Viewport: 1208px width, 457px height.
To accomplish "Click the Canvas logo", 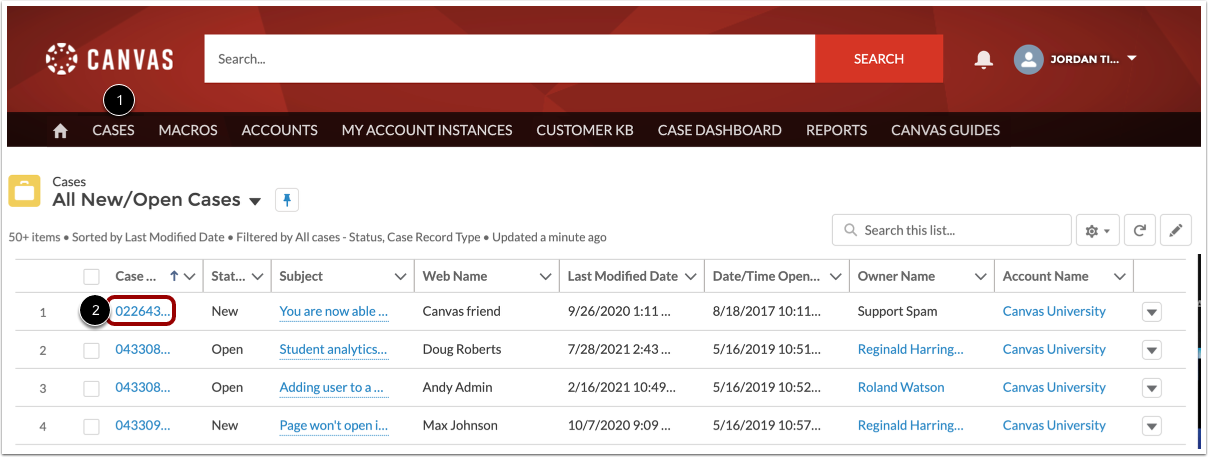I will coord(109,59).
